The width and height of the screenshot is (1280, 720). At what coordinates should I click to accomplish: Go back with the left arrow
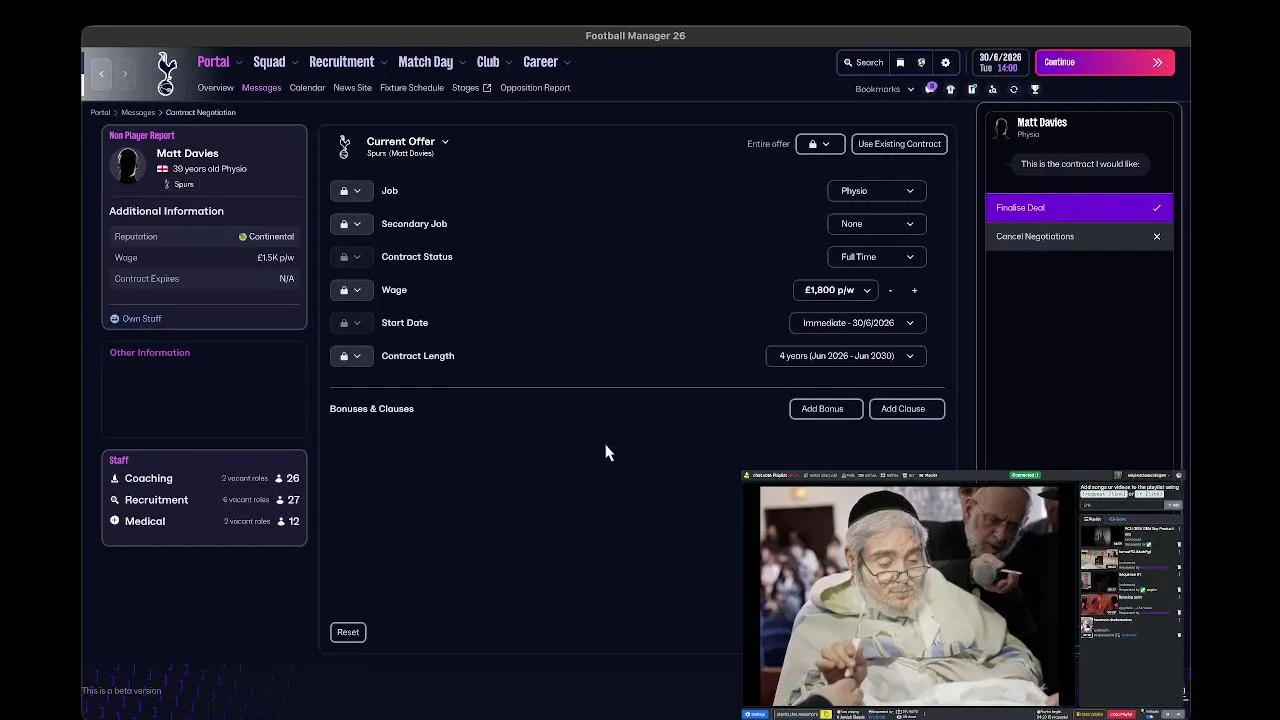click(x=101, y=73)
